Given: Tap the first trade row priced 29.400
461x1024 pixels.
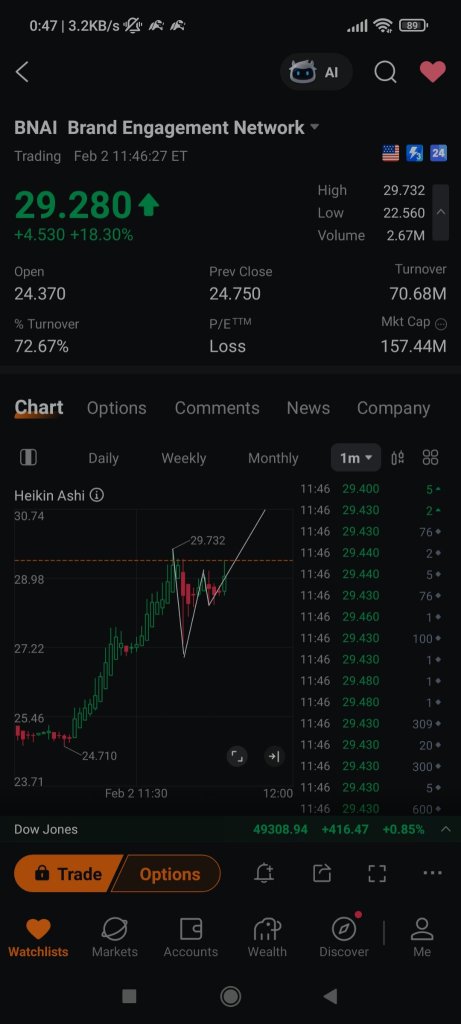Looking at the screenshot, I should point(371,489).
